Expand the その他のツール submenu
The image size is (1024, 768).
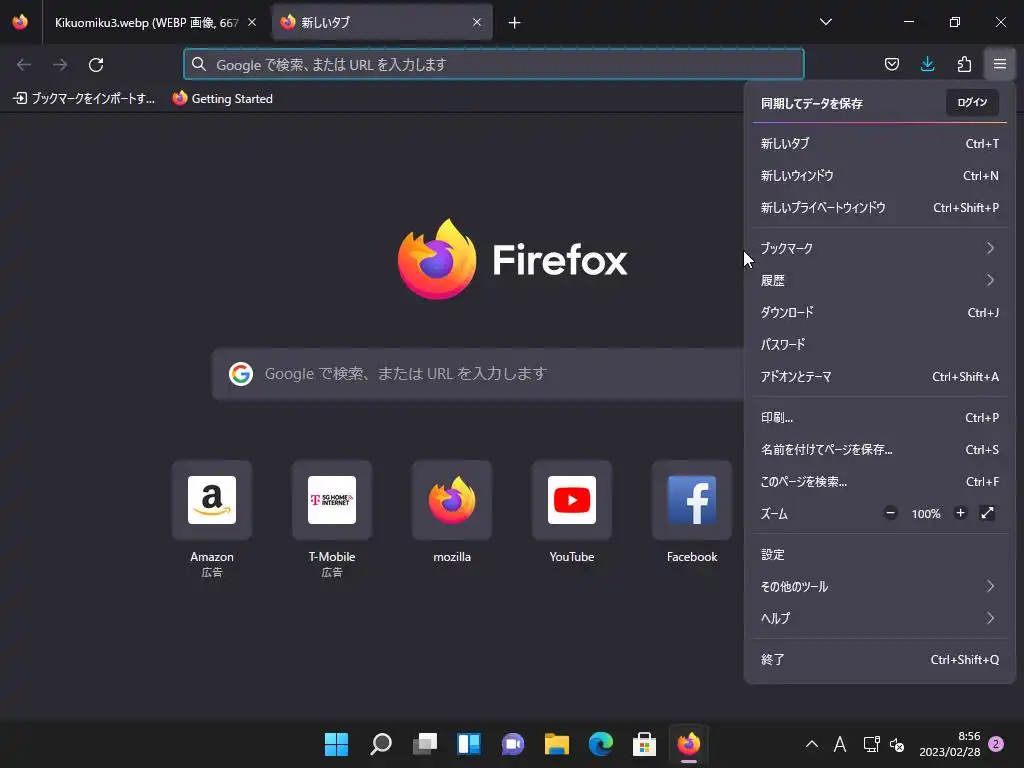[880, 586]
